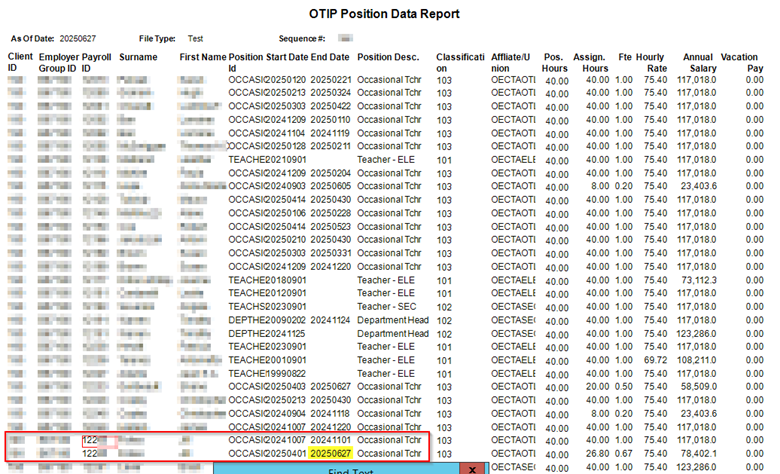Select annual salary 58,509.0
780x474 pixels.
(699, 386)
